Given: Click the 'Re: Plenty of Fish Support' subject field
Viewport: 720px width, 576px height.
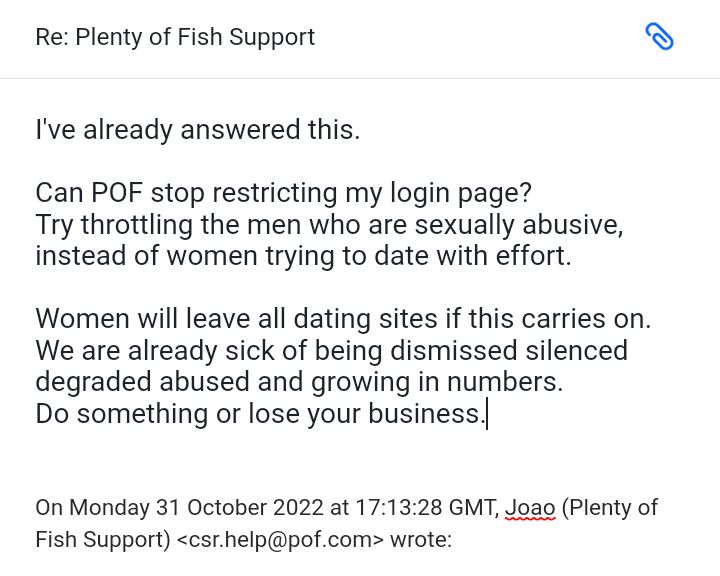Looking at the screenshot, I should pyautogui.click(x=175, y=37).
